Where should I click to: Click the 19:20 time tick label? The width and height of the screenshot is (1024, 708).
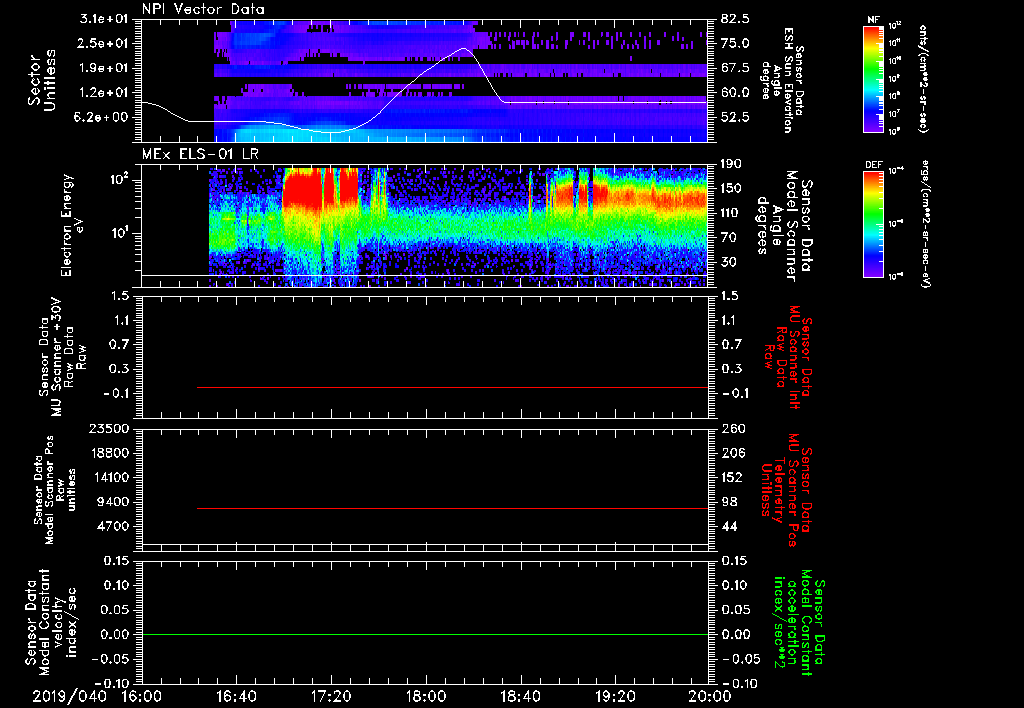coord(615,696)
